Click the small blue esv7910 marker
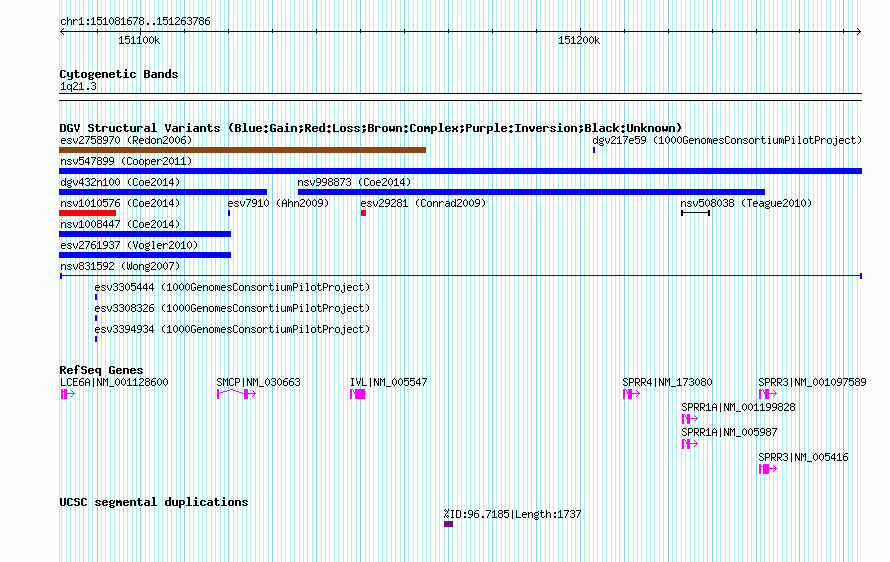This screenshot has height=562, width=890. pyautogui.click(x=229, y=213)
